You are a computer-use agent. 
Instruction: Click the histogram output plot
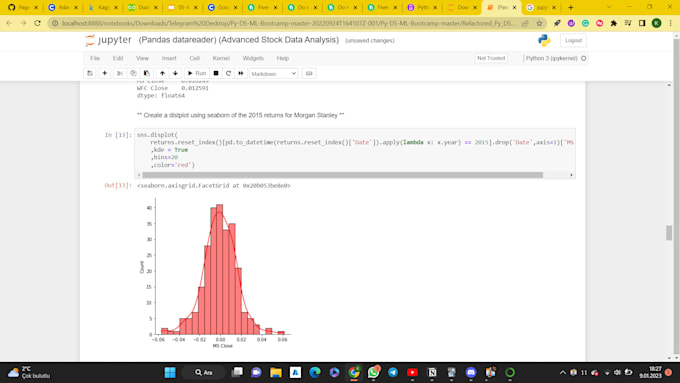click(x=215, y=272)
